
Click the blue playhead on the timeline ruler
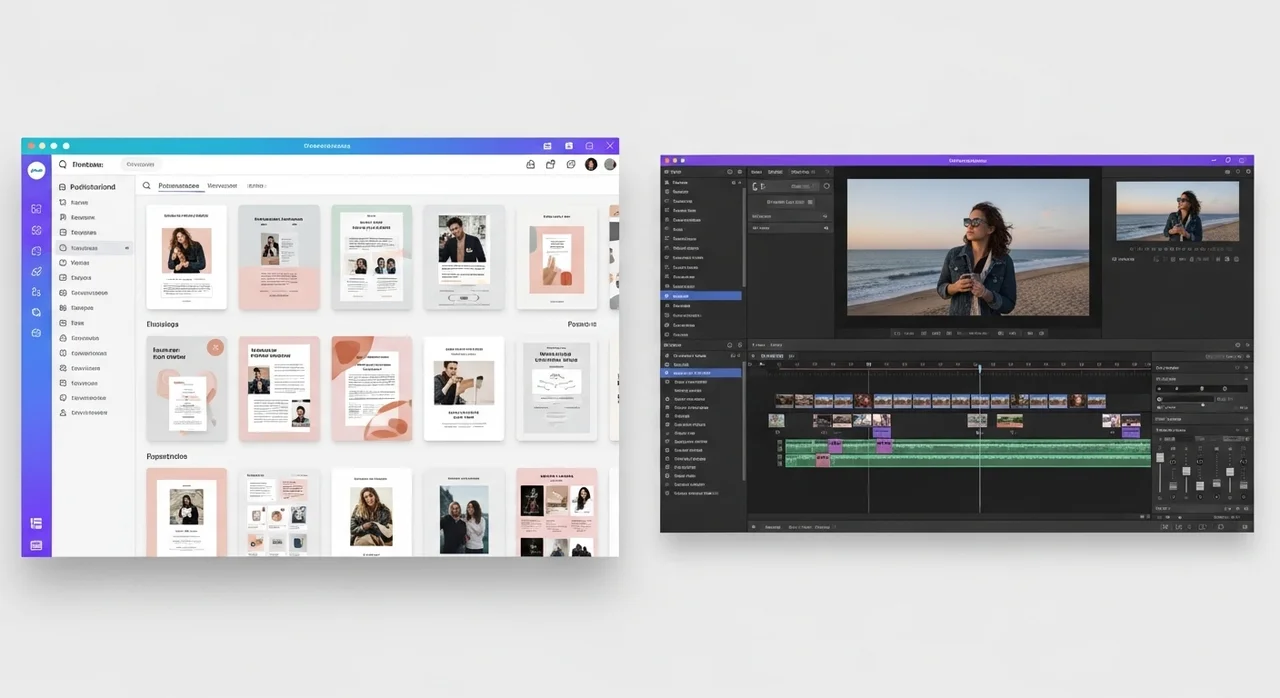click(x=979, y=367)
